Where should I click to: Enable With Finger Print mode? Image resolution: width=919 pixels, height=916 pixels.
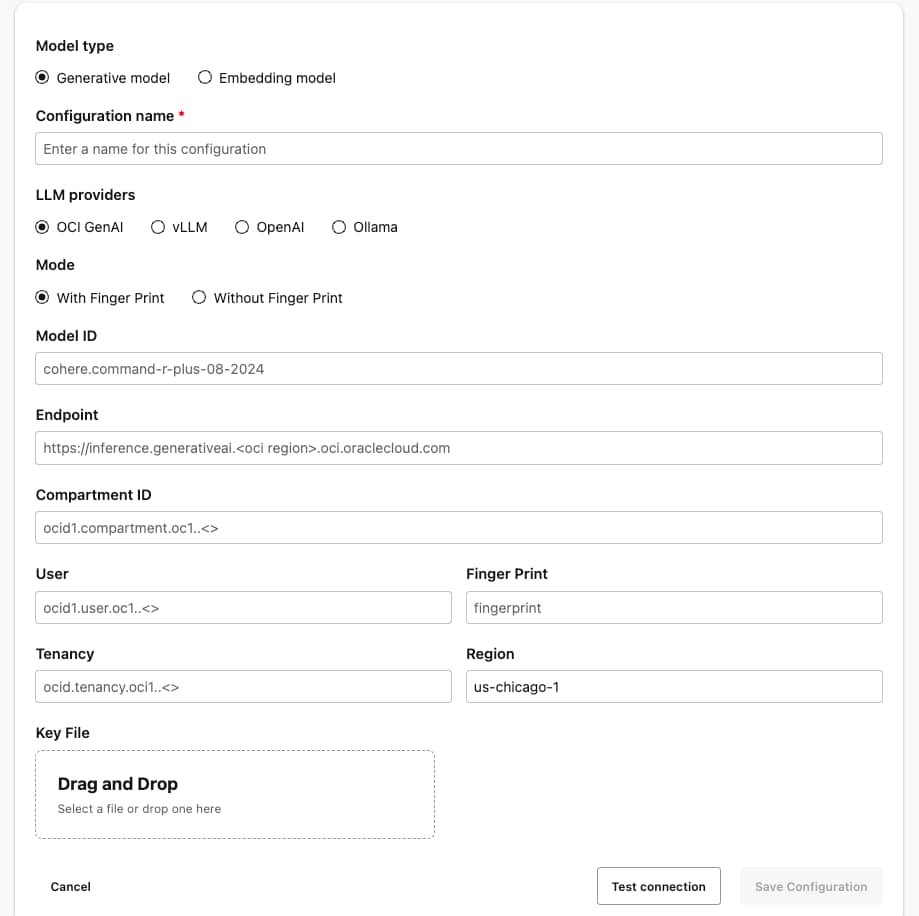(42, 297)
